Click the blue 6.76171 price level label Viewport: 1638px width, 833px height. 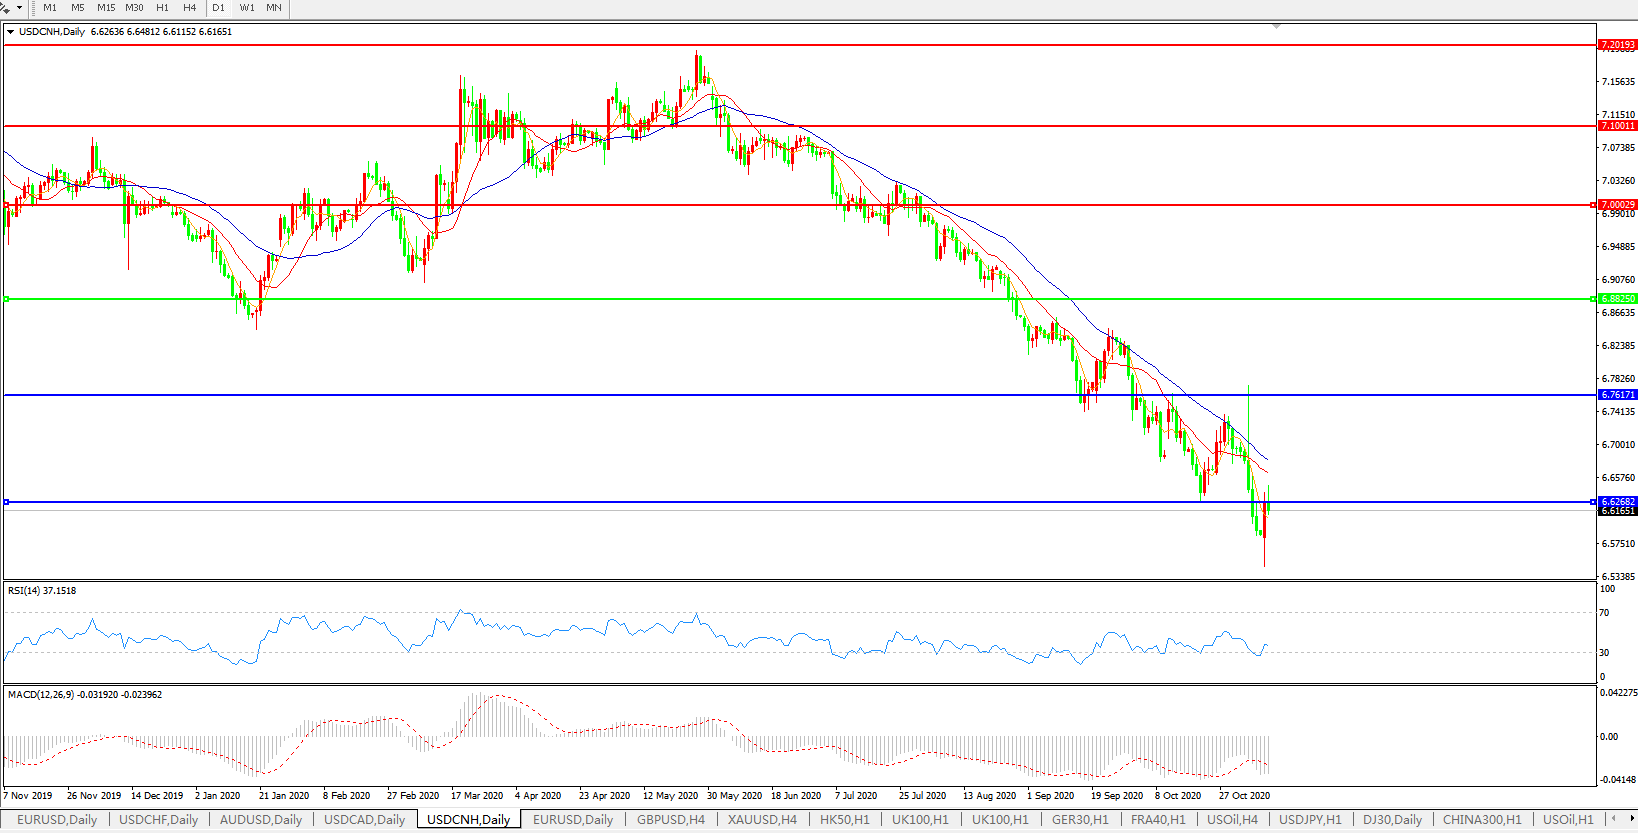point(1617,395)
